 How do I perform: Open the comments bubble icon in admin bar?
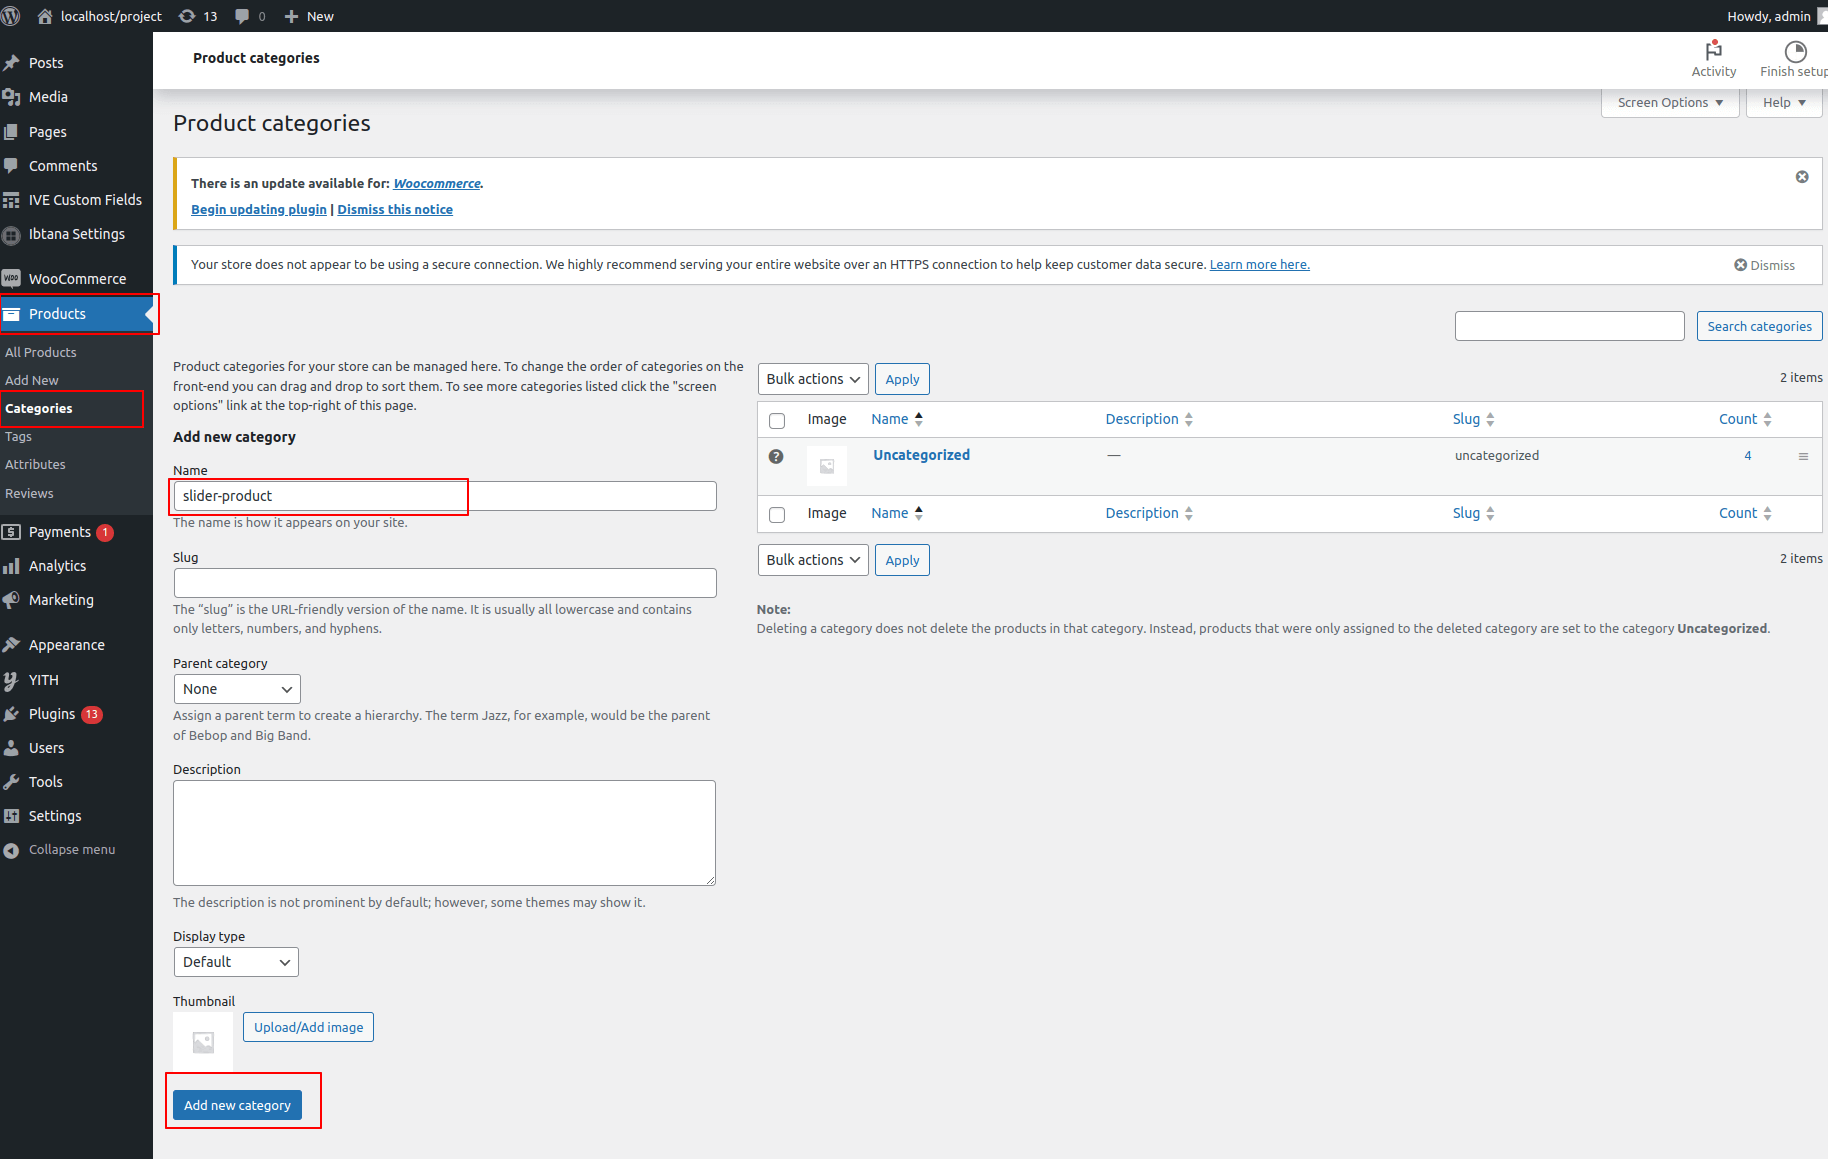click(x=242, y=16)
